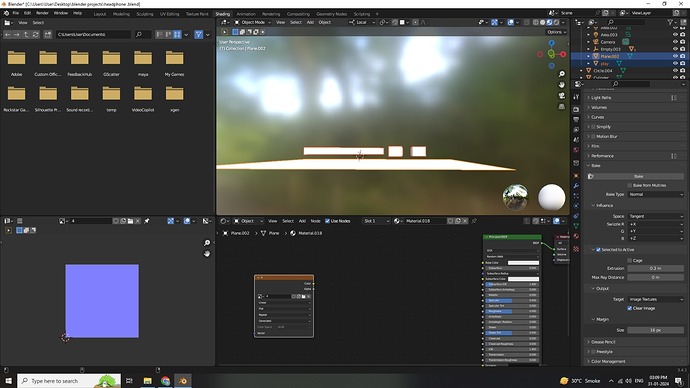Adjust the Extrusion value field
Image resolution: width=690 pixels, height=388 pixels.
pos(656,268)
